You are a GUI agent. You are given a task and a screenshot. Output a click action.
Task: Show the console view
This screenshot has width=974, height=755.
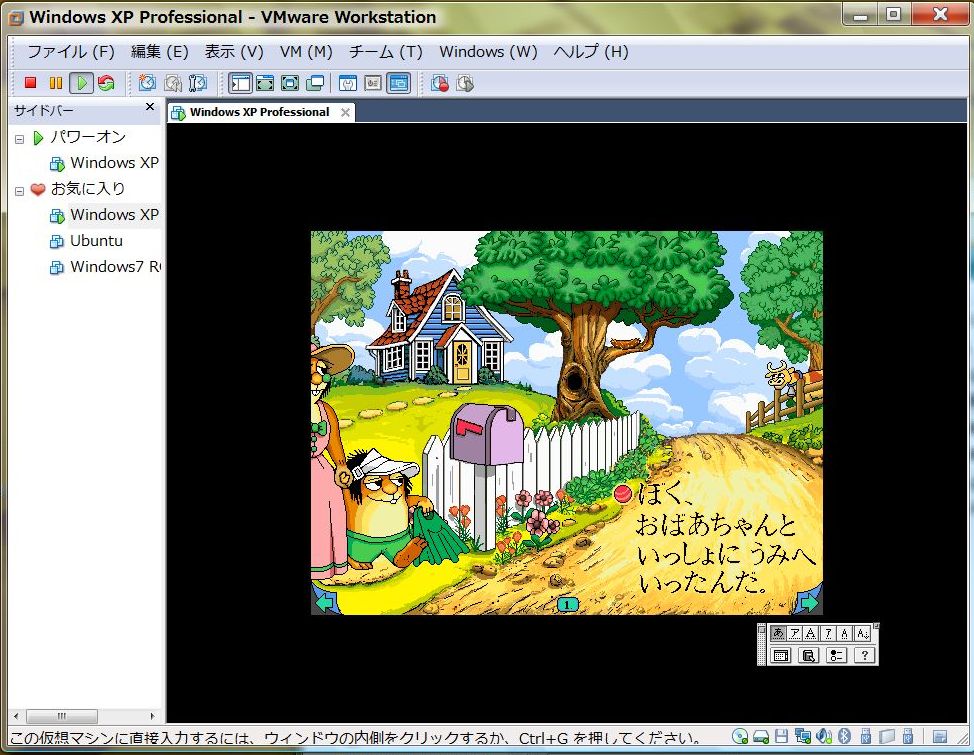398,83
